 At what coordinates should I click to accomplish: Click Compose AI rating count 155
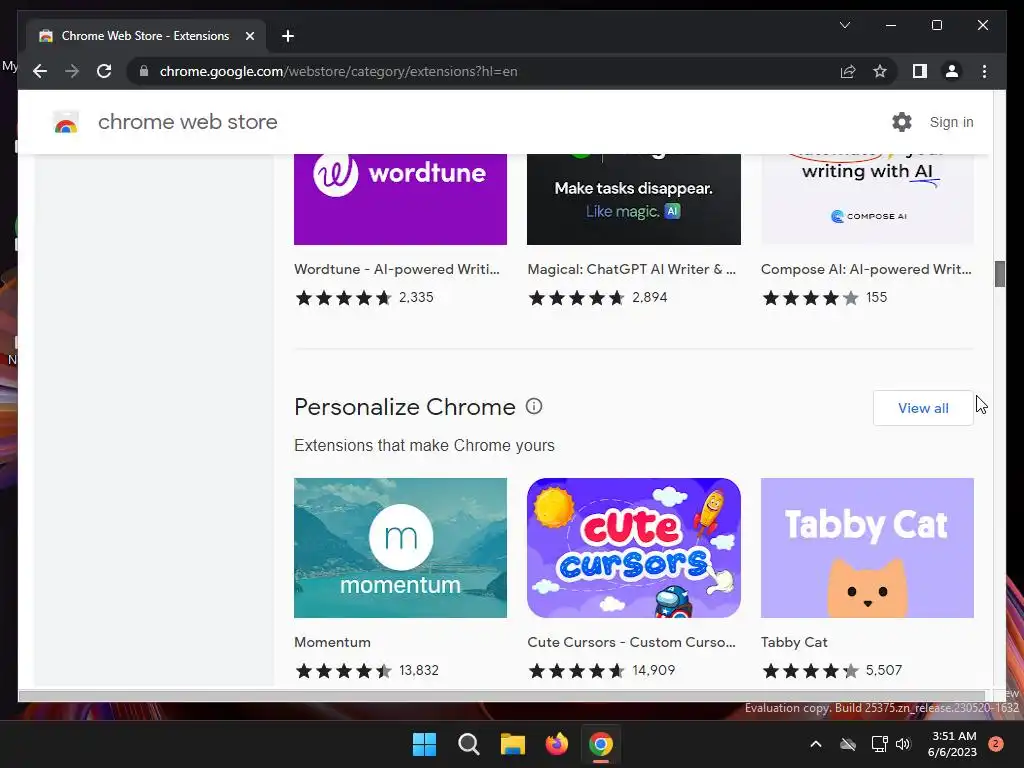(876, 297)
